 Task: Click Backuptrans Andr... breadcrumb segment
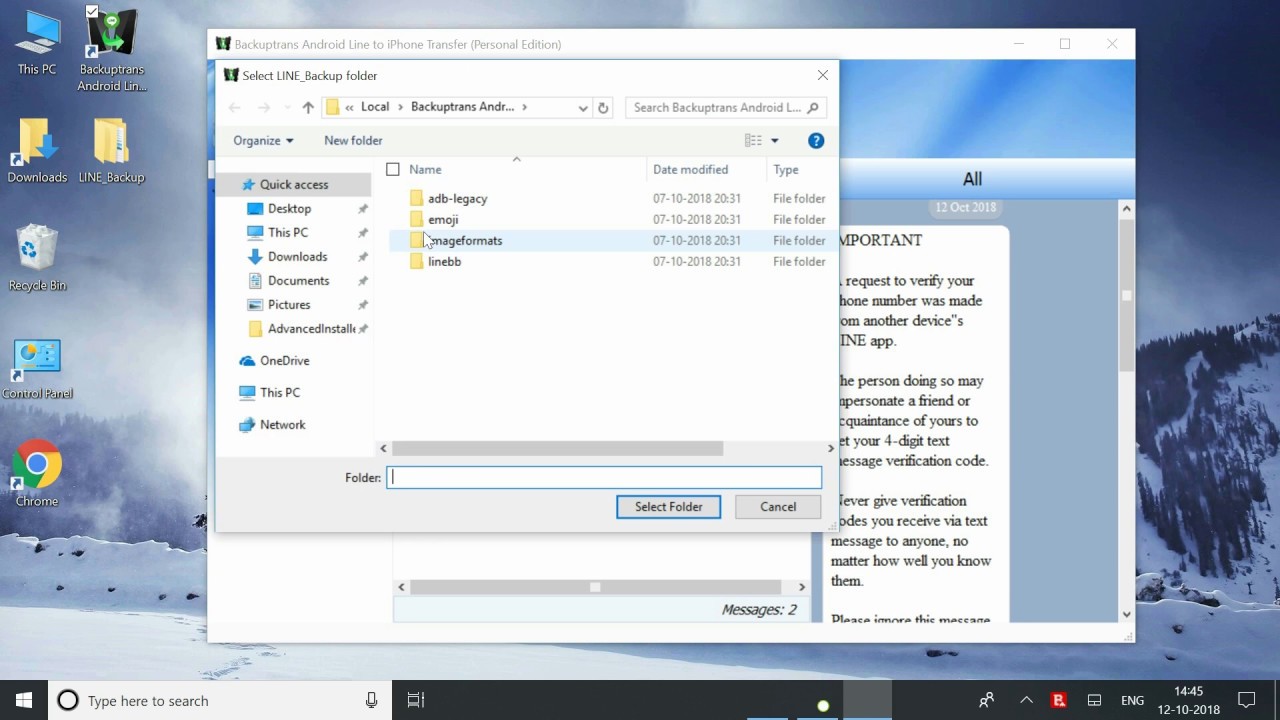(x=462, y=107)
